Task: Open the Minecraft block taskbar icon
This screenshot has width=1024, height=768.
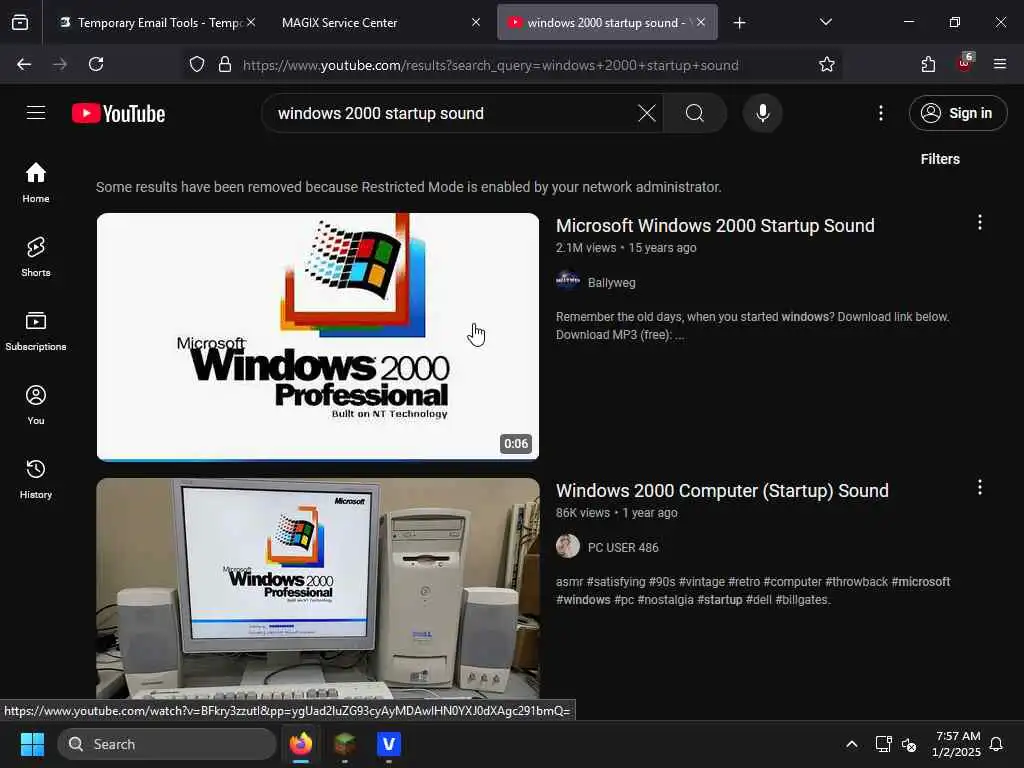Action: pyautogui.click(x=345, y=744)
